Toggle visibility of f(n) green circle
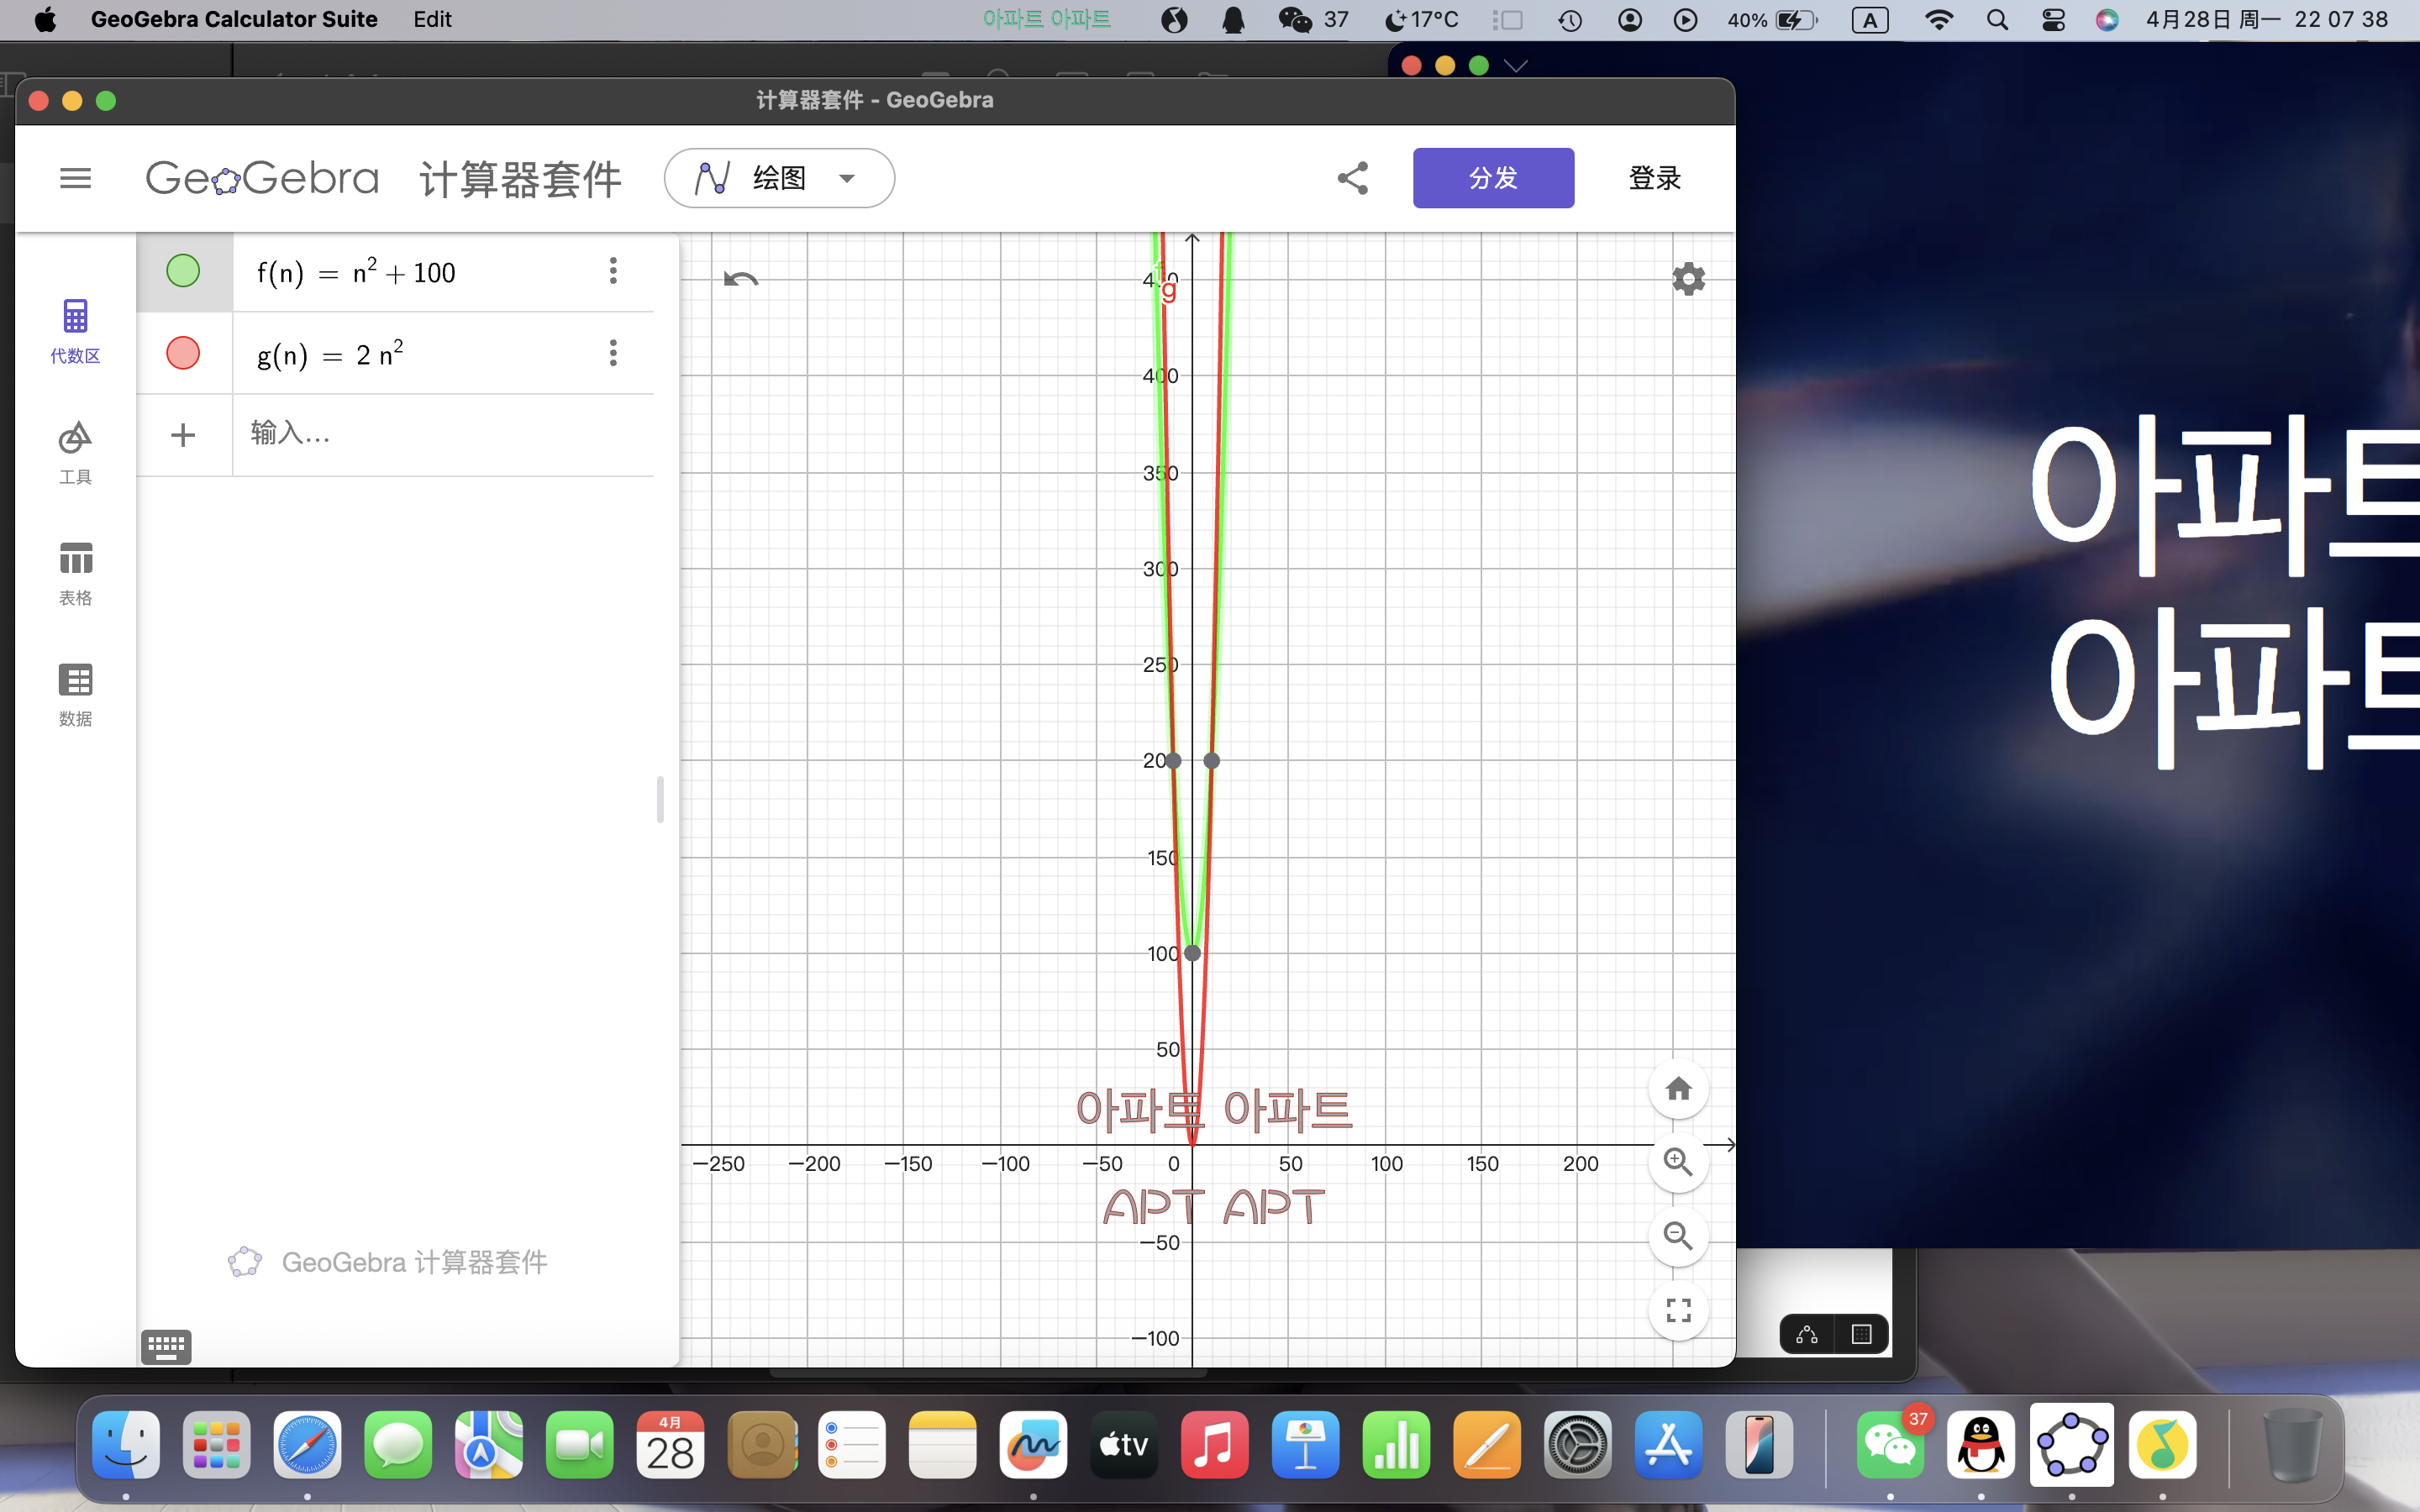Screen dimensions: 2420x1512 point(183,271)
